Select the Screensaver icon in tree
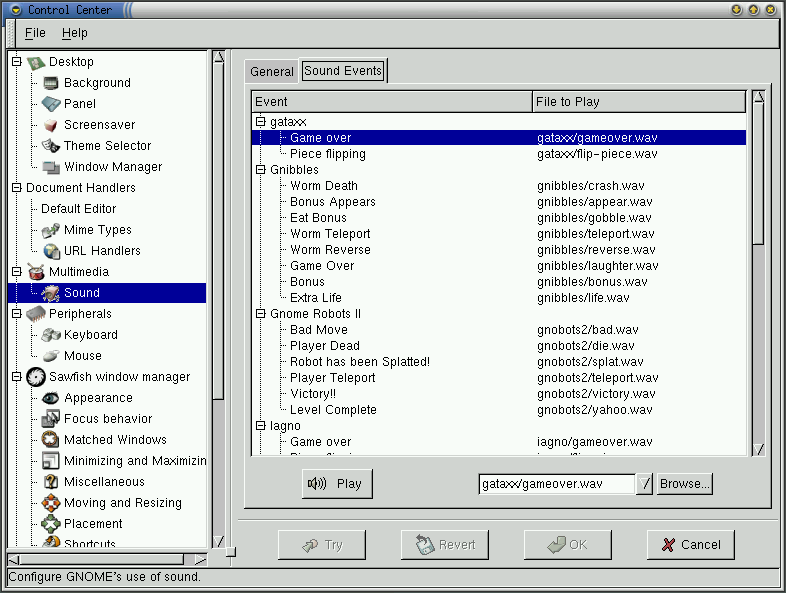 (51, 125)
